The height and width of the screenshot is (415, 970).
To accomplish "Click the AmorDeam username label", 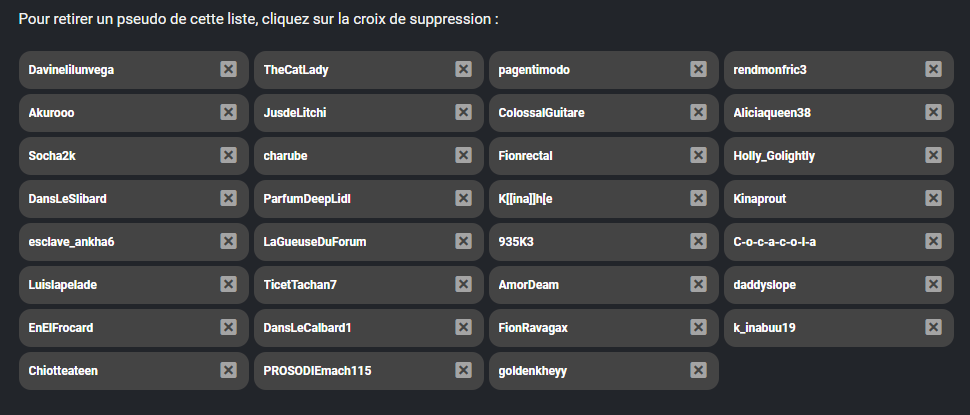I will click(529, 285).
